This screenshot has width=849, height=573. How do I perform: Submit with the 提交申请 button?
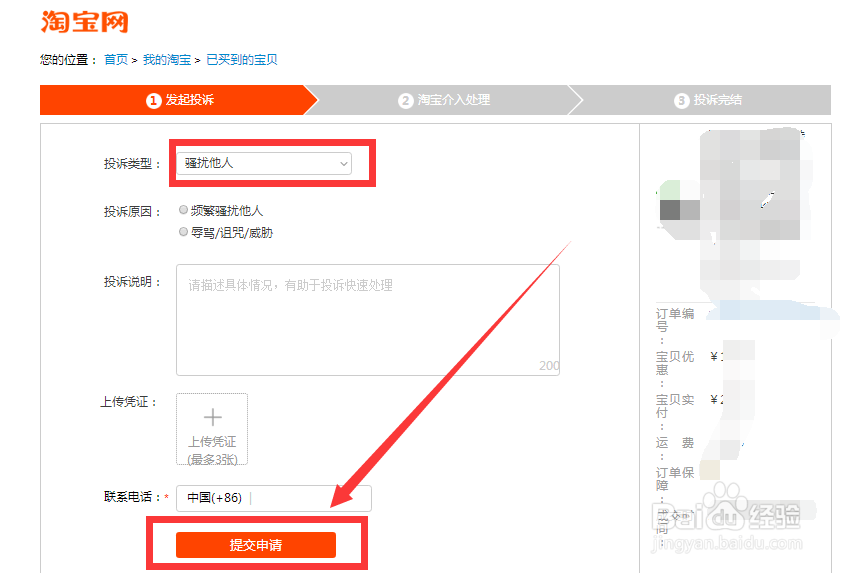(x=256, y=545)
